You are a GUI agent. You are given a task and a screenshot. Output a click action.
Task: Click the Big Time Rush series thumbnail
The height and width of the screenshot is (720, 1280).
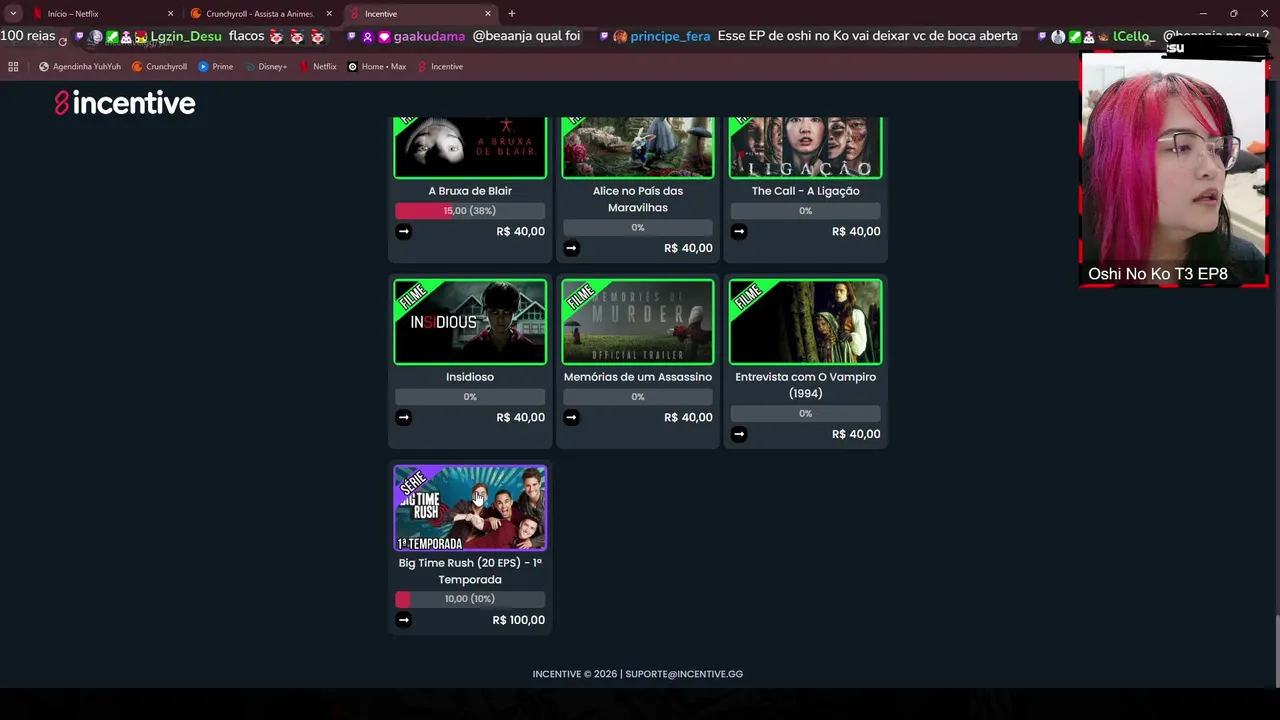pyautogui.click(x=470, y=508)
